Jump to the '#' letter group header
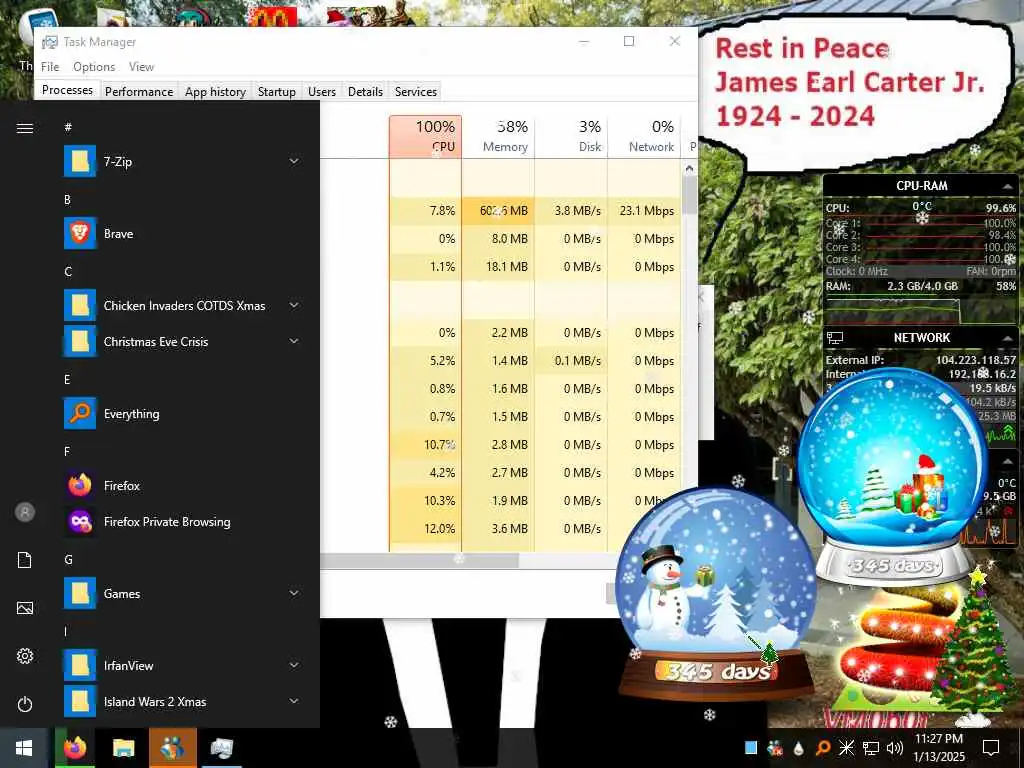This screenshot has height=768, width=1024. tap(68, 127)
